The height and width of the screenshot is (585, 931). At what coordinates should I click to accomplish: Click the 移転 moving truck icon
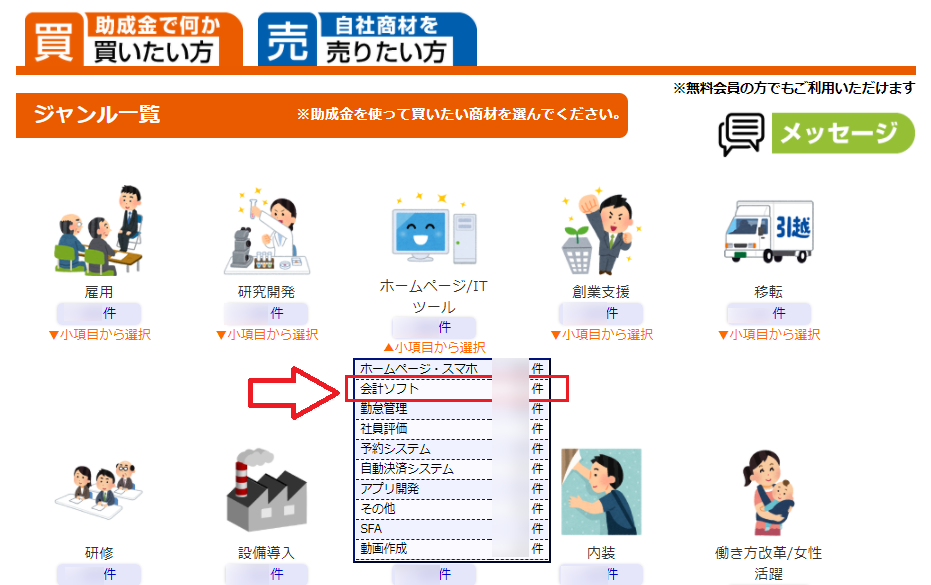point(768,231)
